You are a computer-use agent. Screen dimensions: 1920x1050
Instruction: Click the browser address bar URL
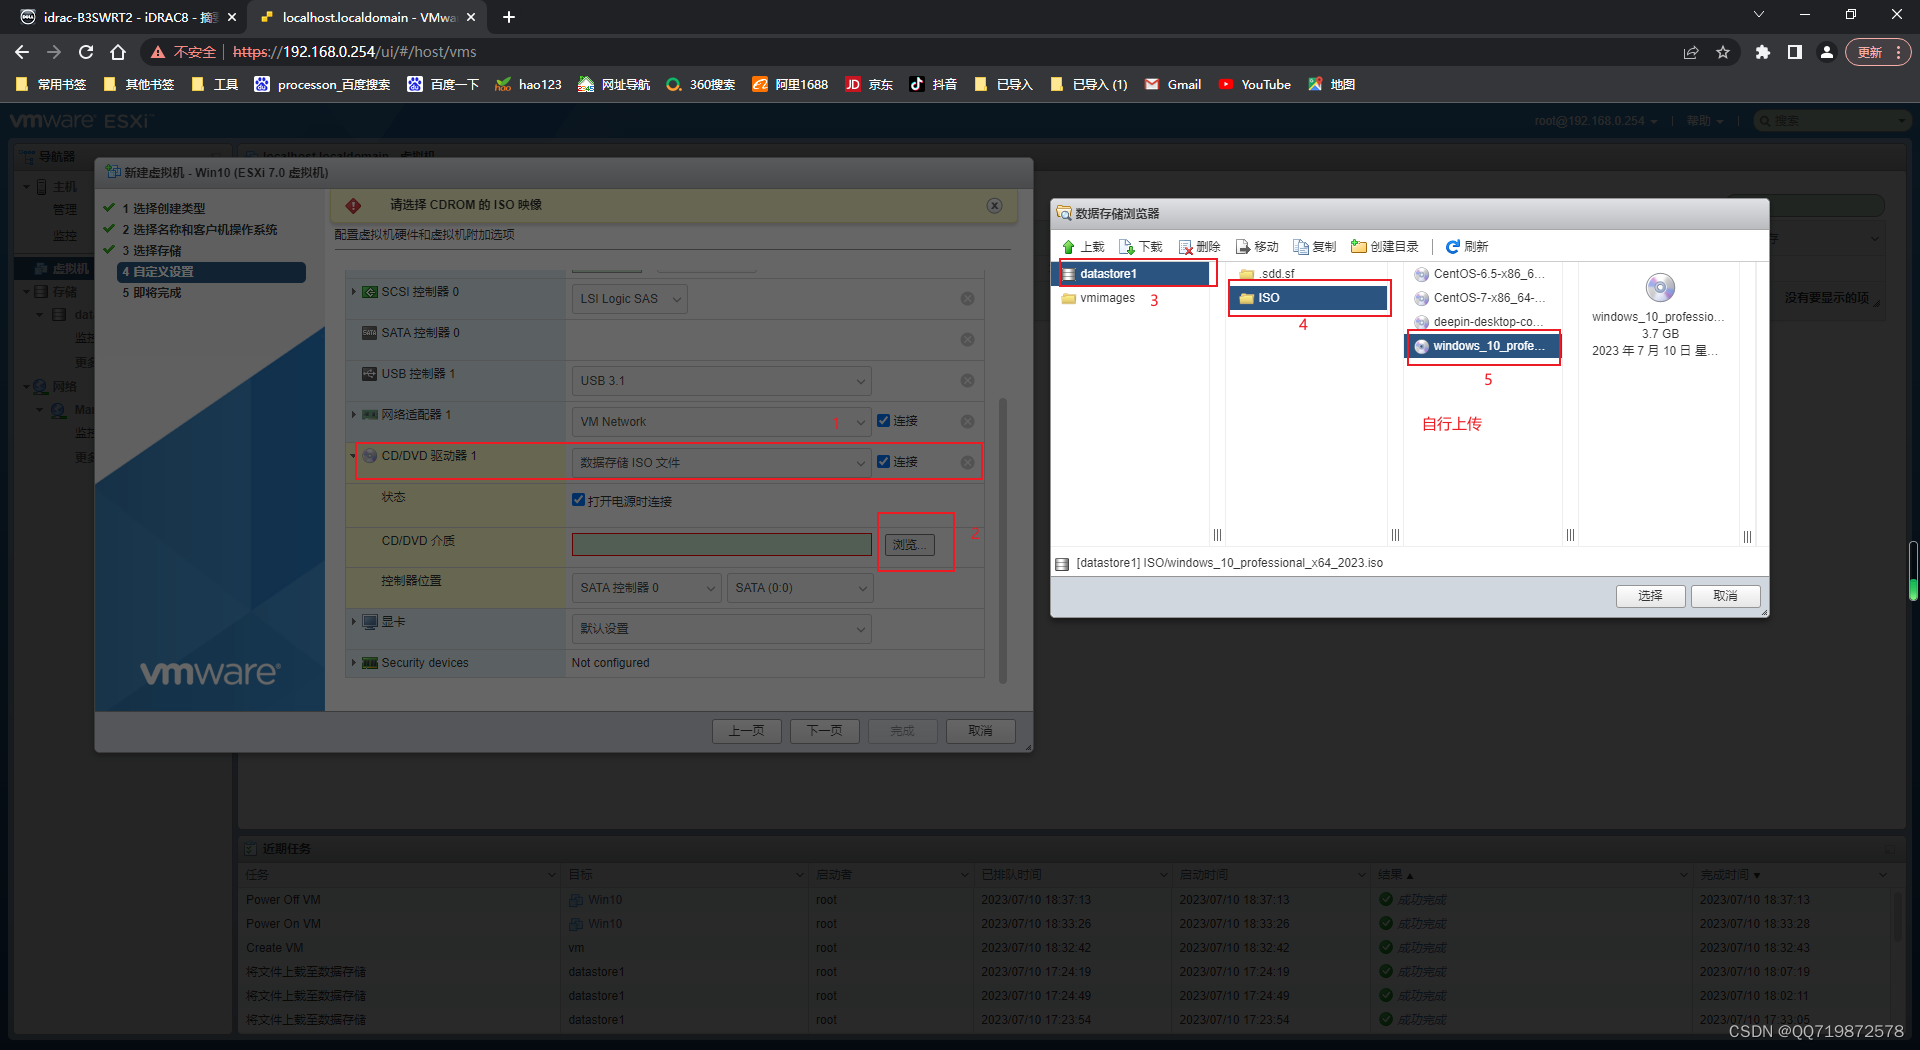click(x=355, y=52)
